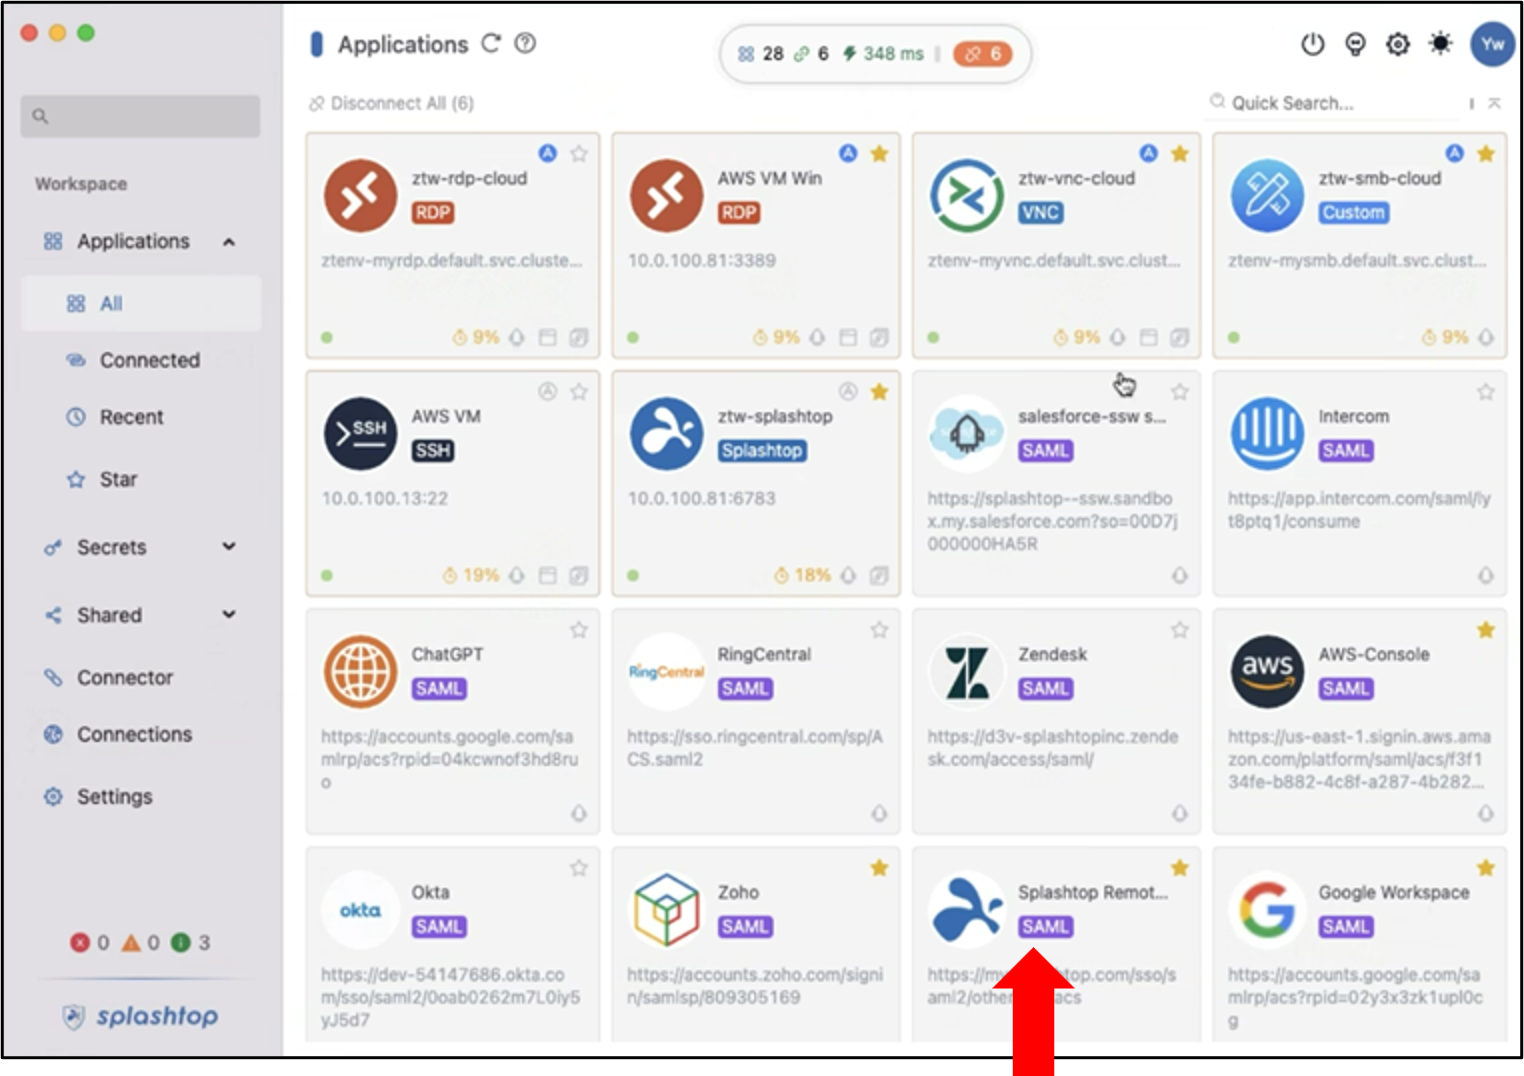This screenshot has height=1076, width=1524.
Task: Click the orange 6 disconnected badge
Action: tap(982, 54)
